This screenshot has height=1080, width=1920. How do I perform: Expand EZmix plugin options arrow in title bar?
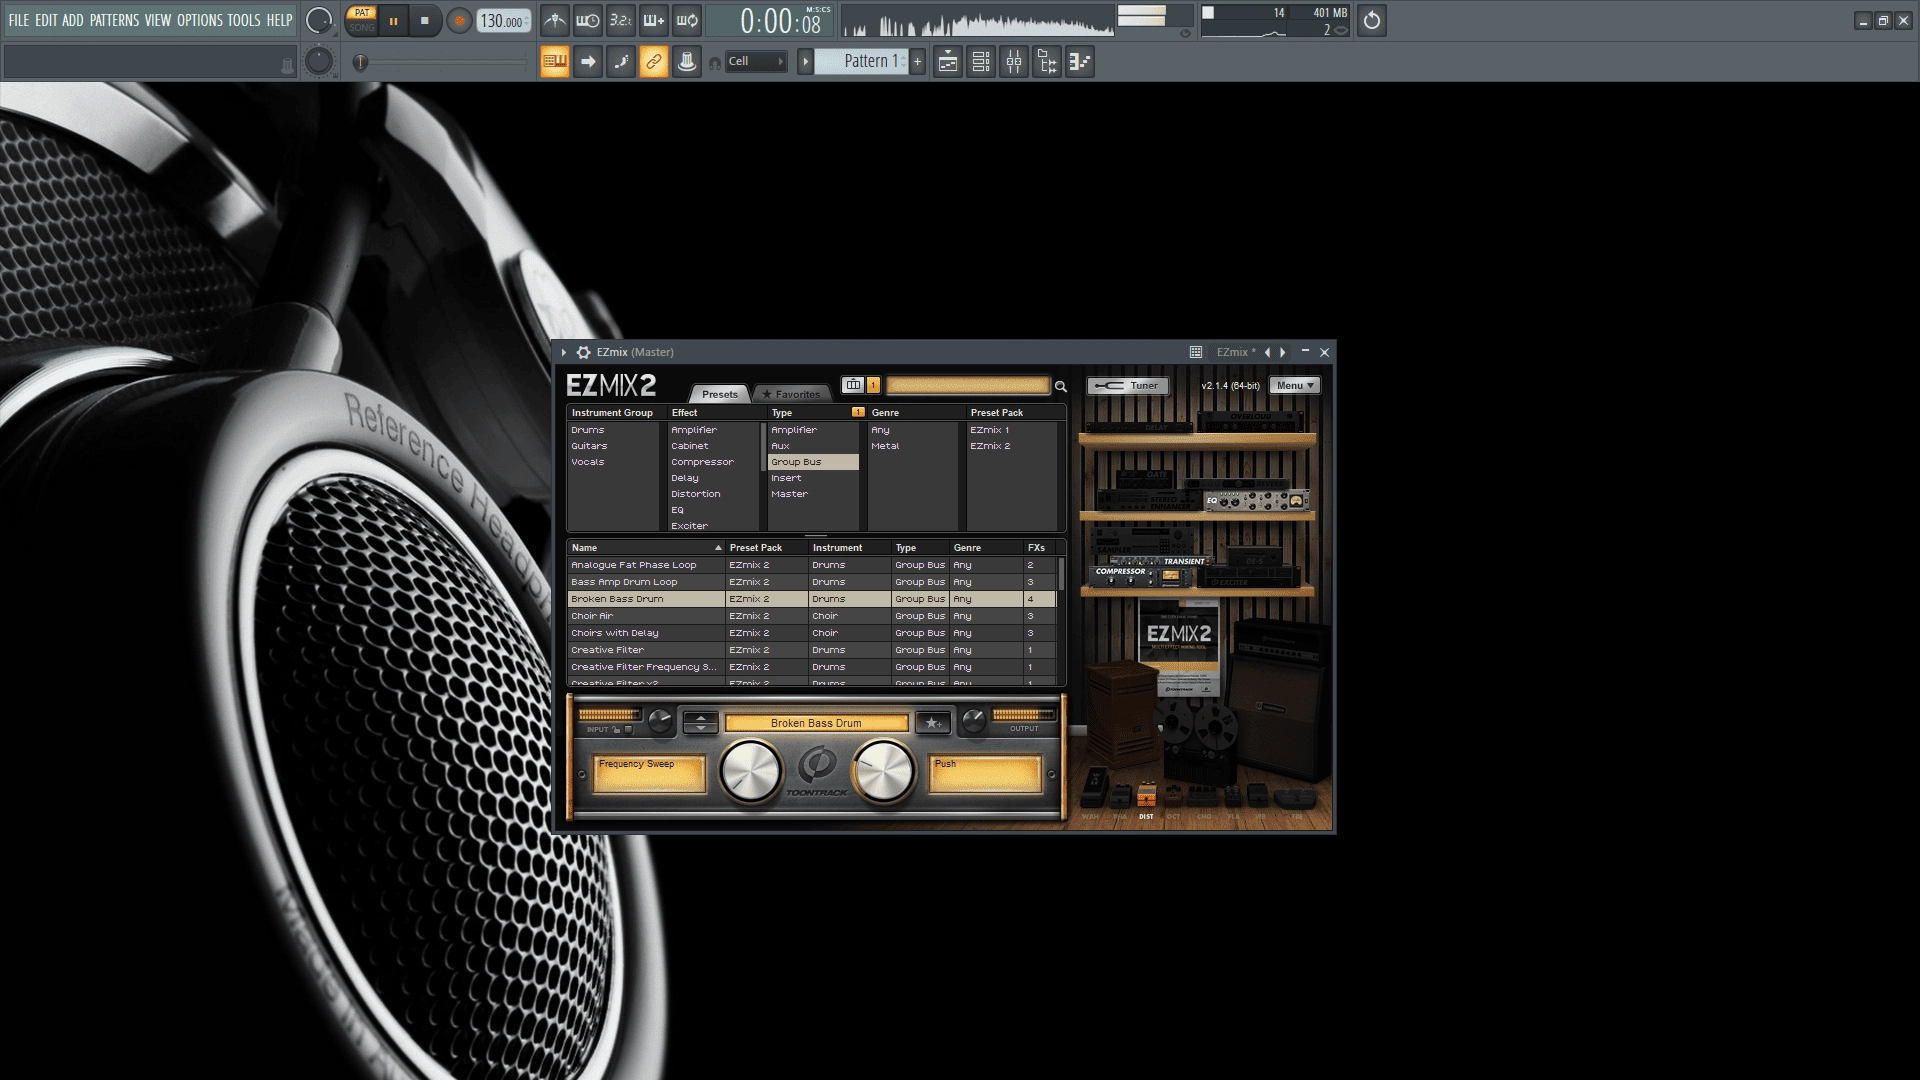pyautogui.click(x=564, y=352)
